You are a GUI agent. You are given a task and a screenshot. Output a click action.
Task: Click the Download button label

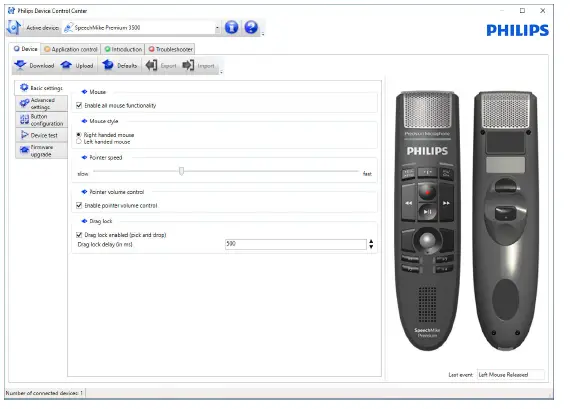(x=41, y=66)
